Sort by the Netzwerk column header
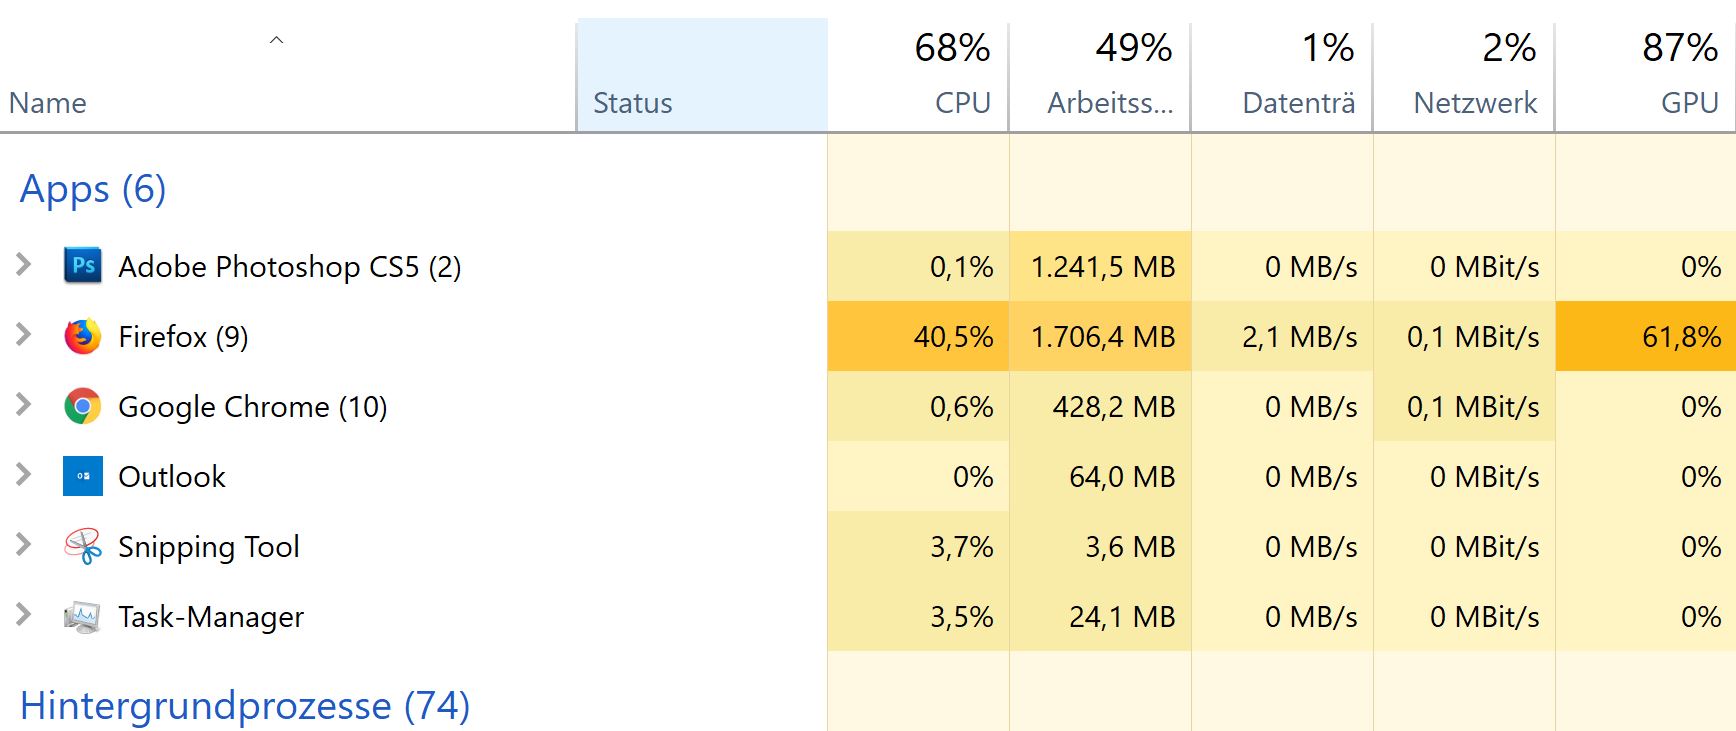Image resolution: width=1736 pixels, height=731 pixels. pyautogui.click(x=1475, y=103)
